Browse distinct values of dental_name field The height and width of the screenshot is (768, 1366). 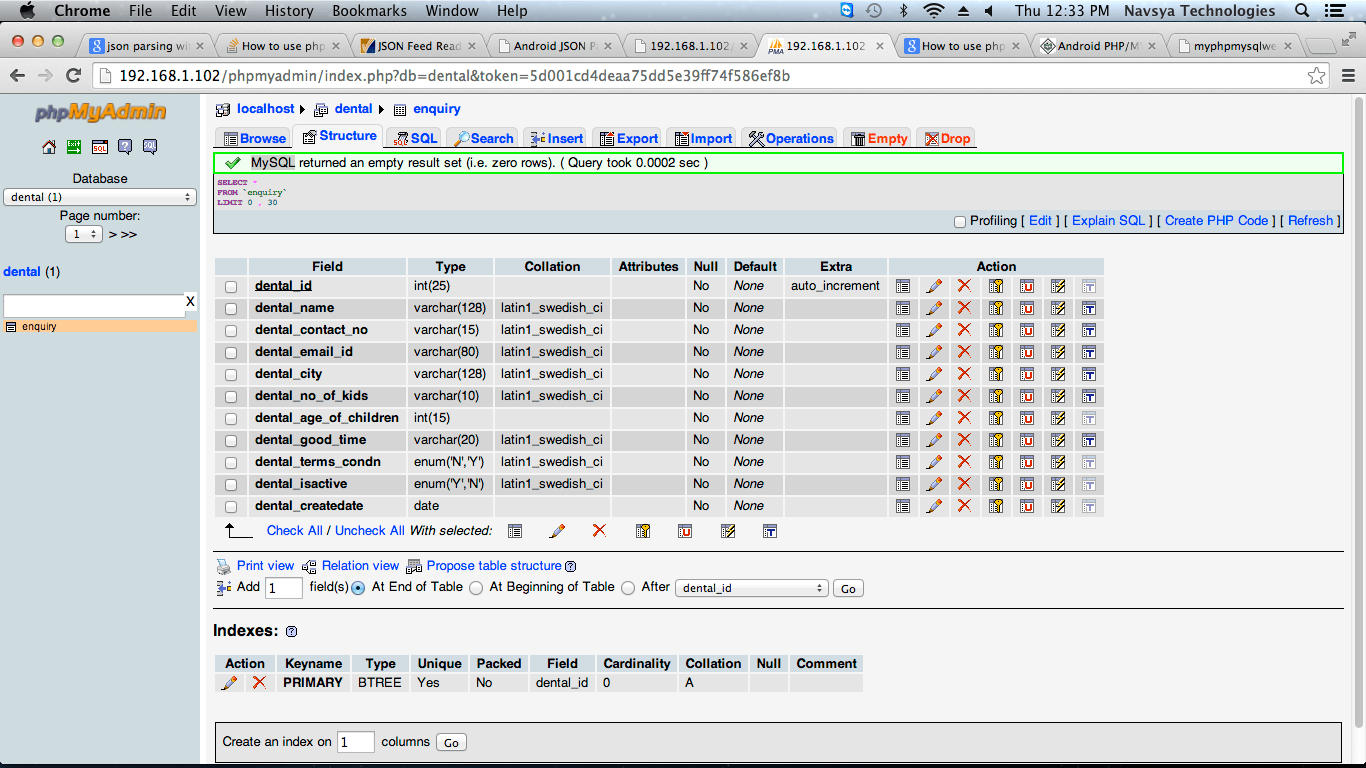click(x=903, y=307)
